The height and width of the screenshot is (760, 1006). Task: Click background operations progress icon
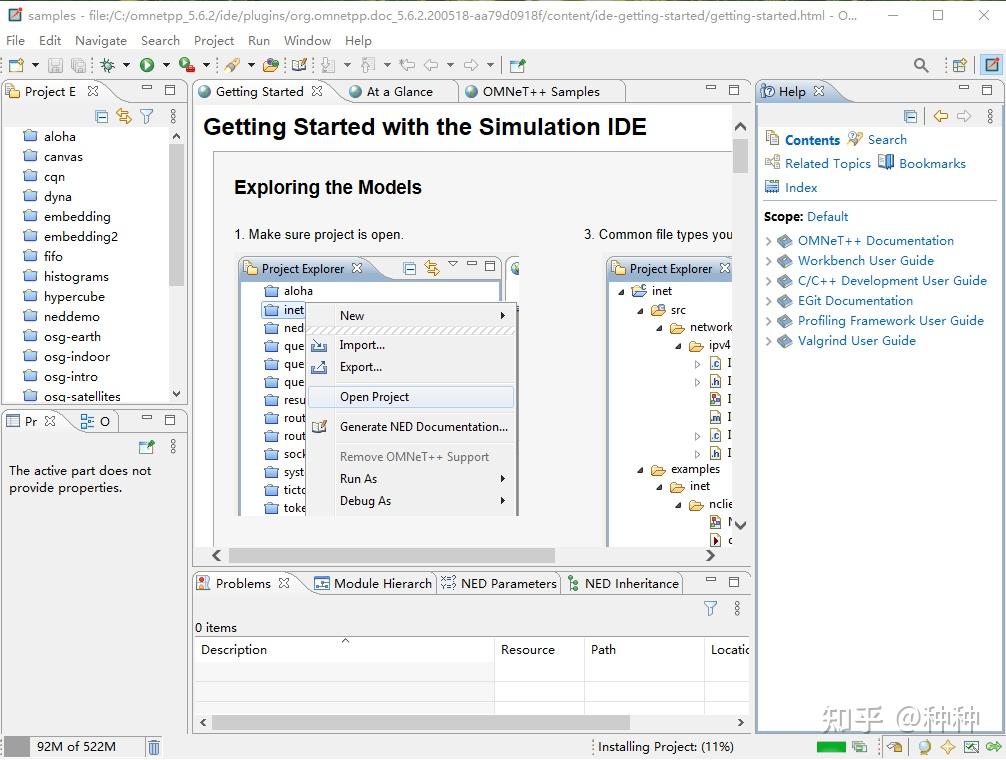(x=858, y=747)
